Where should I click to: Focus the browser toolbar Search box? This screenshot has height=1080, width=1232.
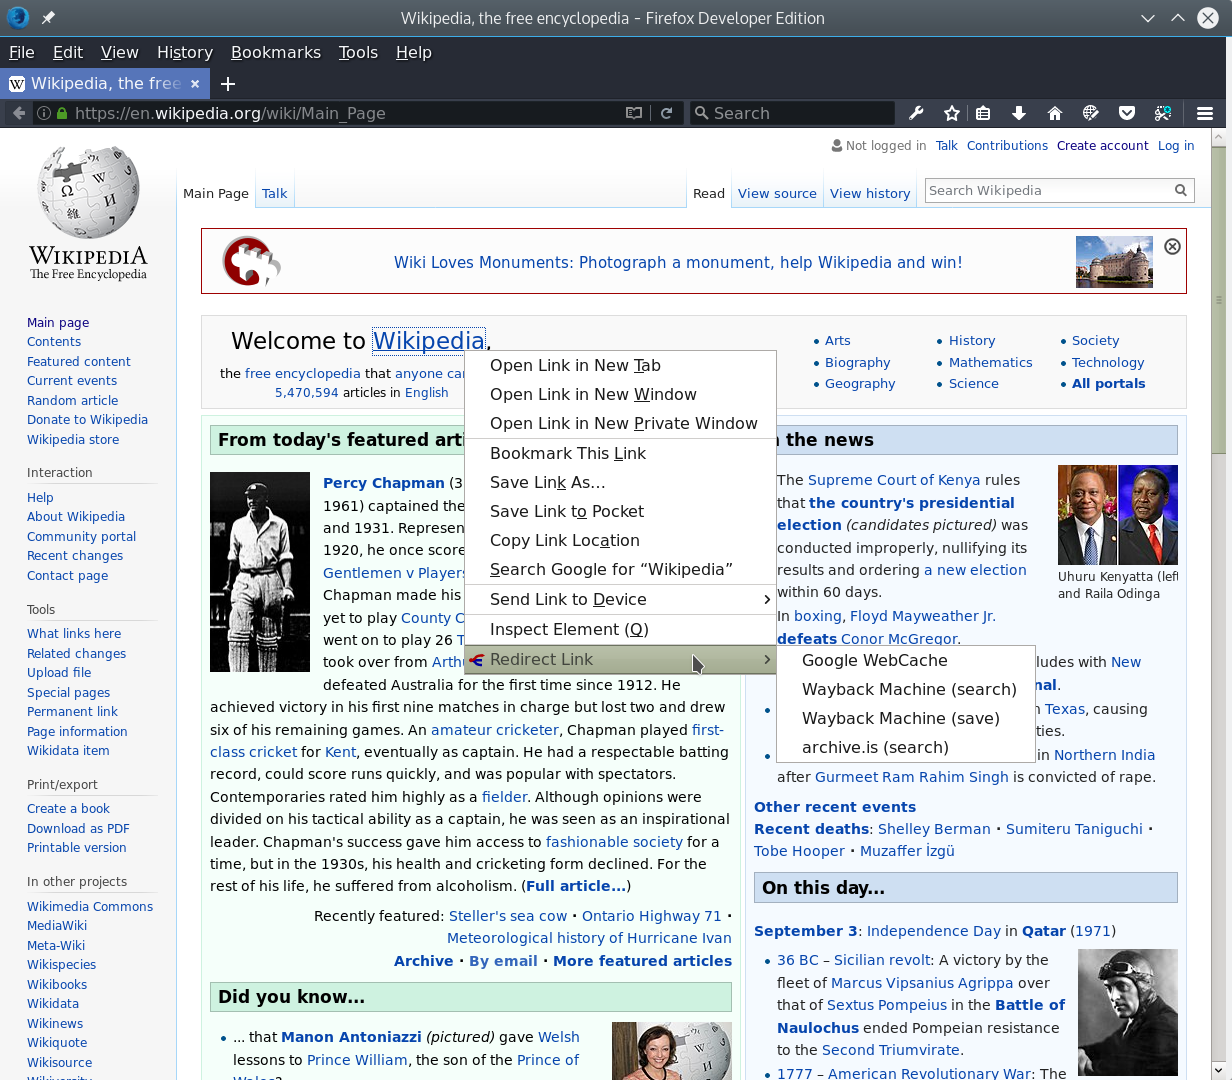(x=792, y=113)
